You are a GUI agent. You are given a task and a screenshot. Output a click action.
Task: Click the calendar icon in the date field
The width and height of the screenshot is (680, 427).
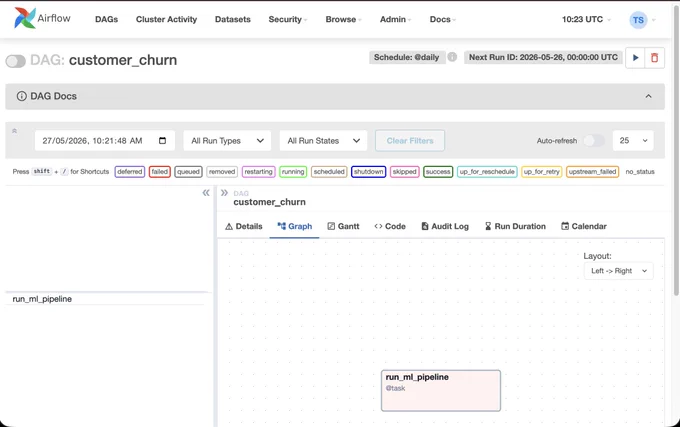pyautogui.click(x=162, y=140)
